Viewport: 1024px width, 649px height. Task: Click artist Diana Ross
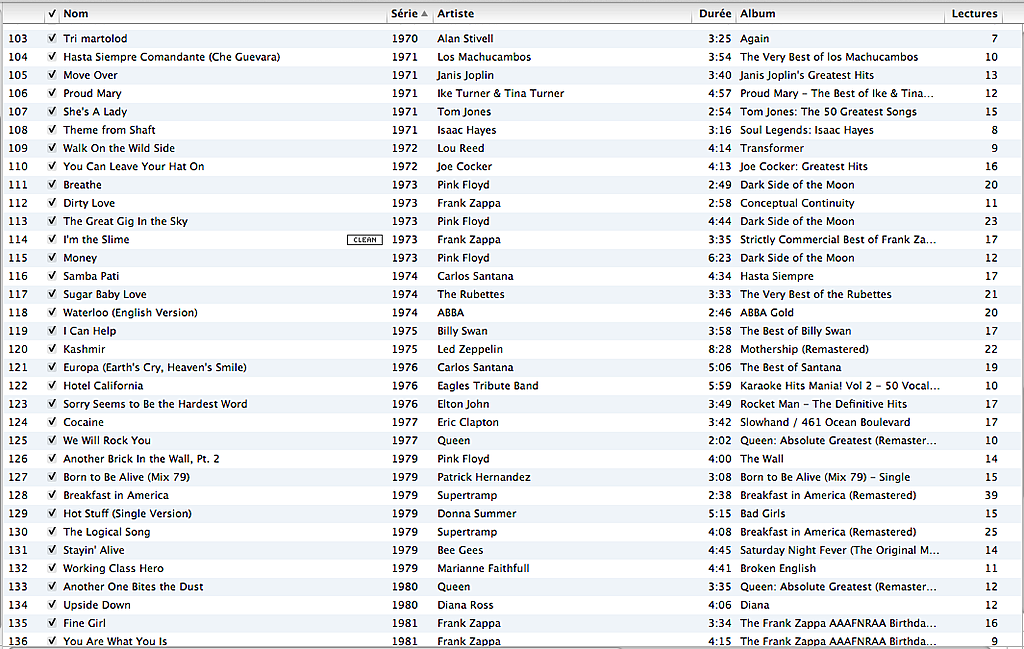[465, 605]
